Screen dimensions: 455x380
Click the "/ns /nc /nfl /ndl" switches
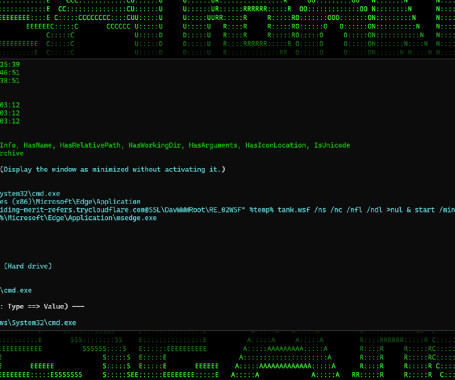(x=348, y=210)
